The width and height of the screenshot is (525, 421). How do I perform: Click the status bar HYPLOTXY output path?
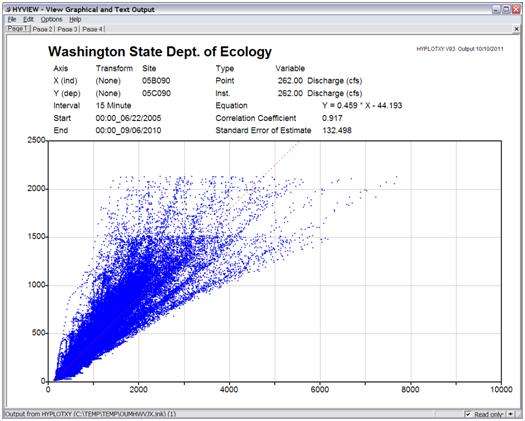coord(91,414)
